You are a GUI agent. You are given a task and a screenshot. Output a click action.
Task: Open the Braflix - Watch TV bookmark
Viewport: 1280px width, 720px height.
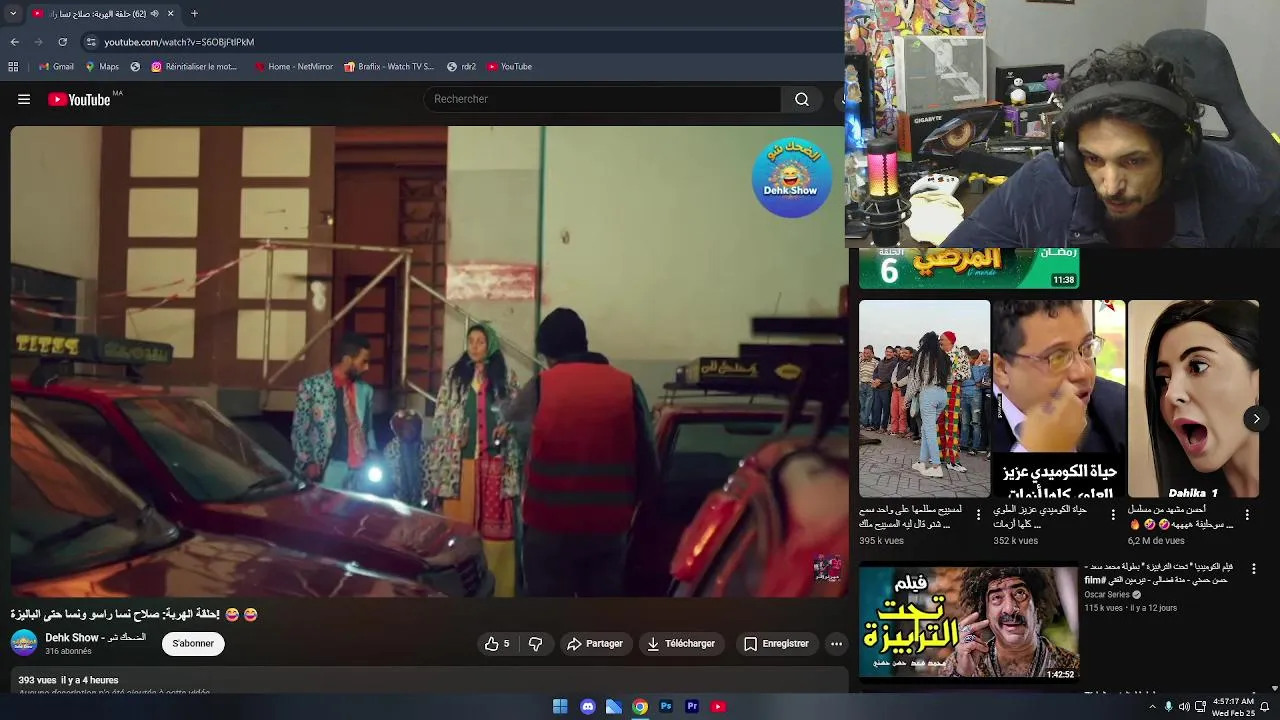tap(389, 67)
